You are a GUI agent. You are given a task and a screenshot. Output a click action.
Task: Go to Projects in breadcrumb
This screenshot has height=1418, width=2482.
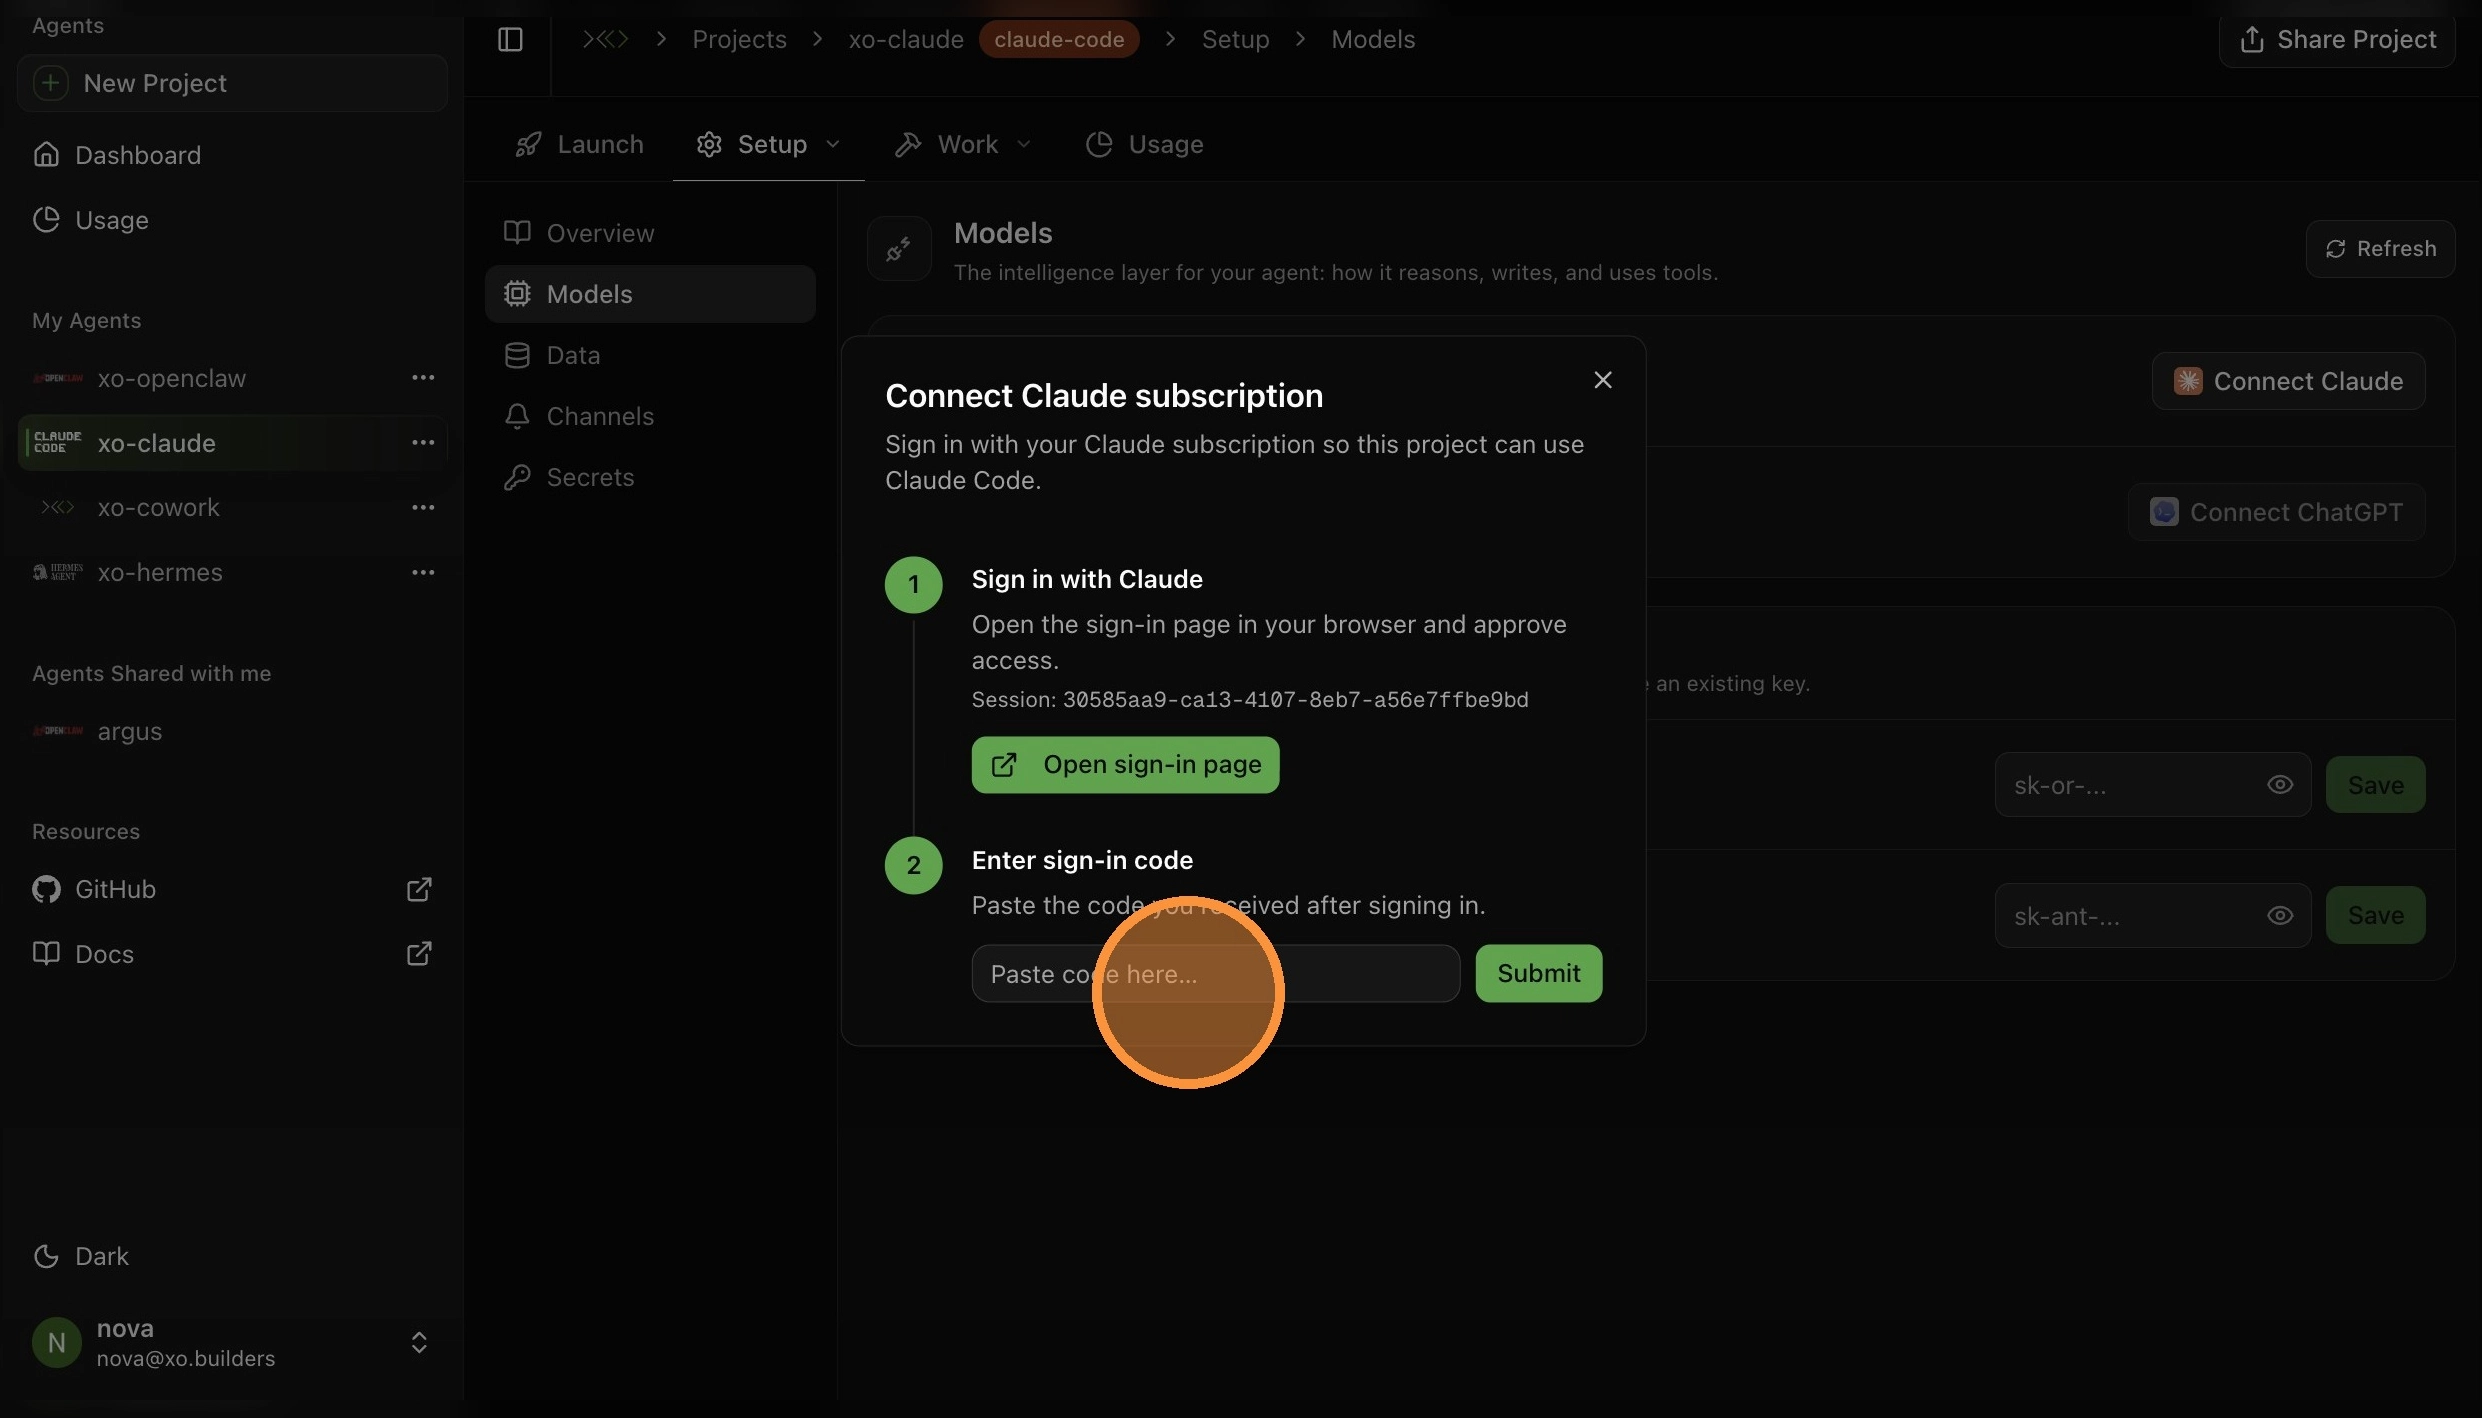[739, 39]
